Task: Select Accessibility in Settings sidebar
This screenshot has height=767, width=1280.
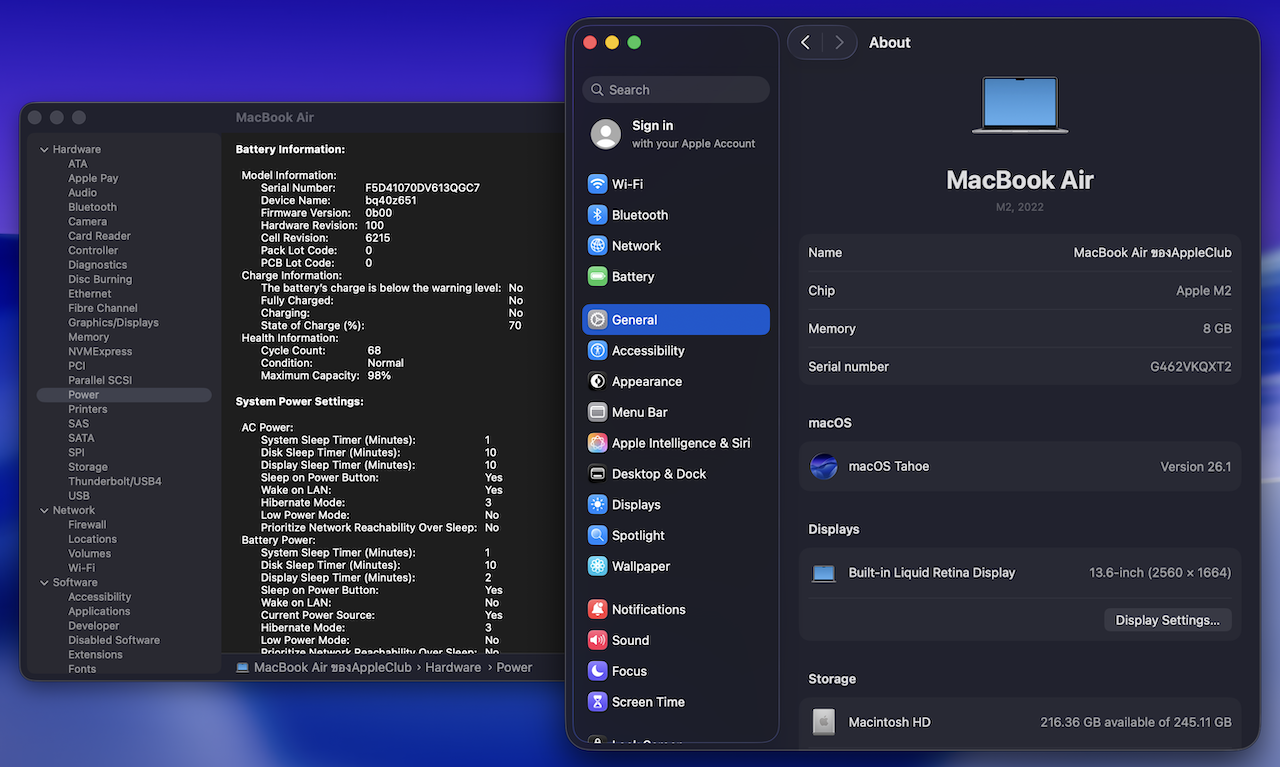Action: [x=648, y=351]
